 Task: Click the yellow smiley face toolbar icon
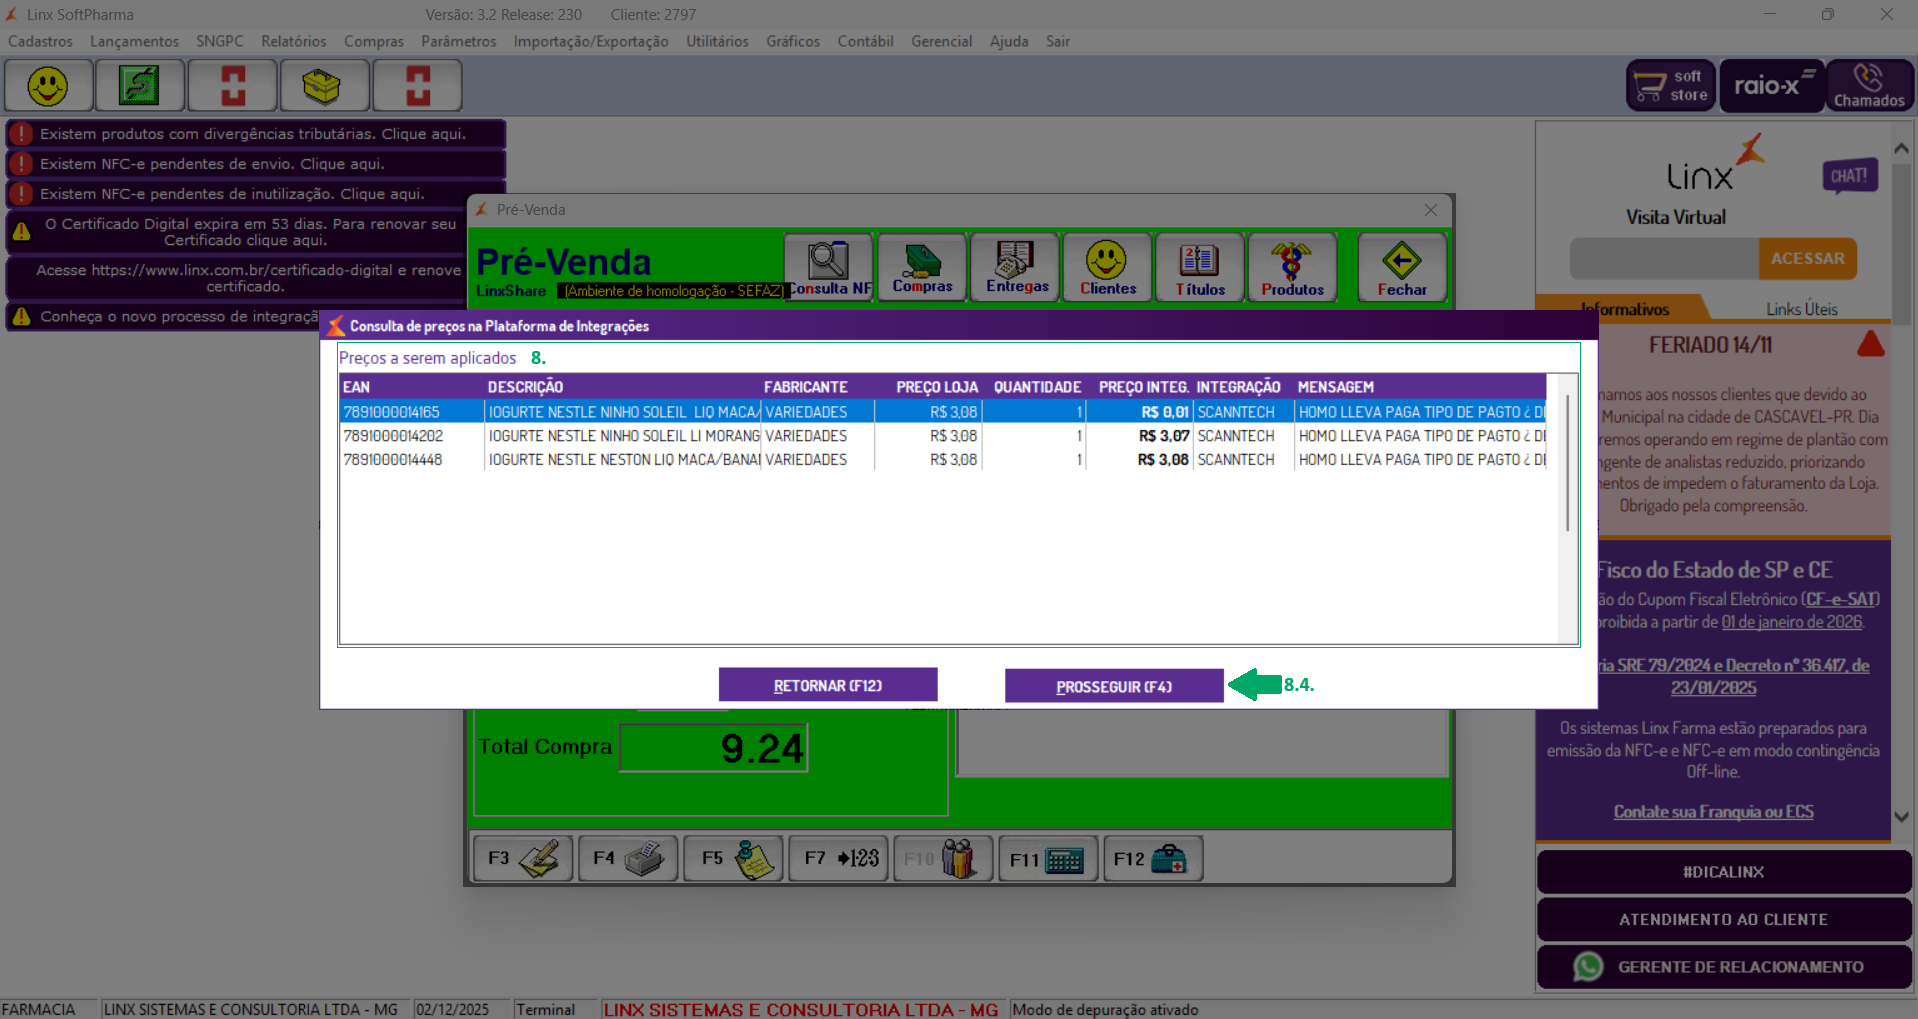[x=48, y=86]
